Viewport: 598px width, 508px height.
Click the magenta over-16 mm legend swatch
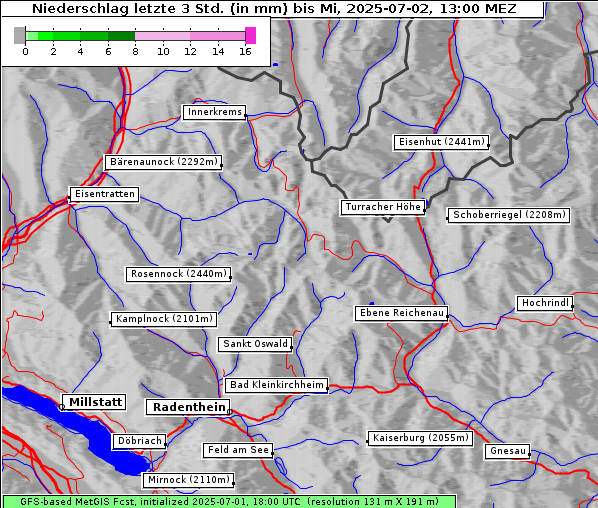(x=251, y=35)
